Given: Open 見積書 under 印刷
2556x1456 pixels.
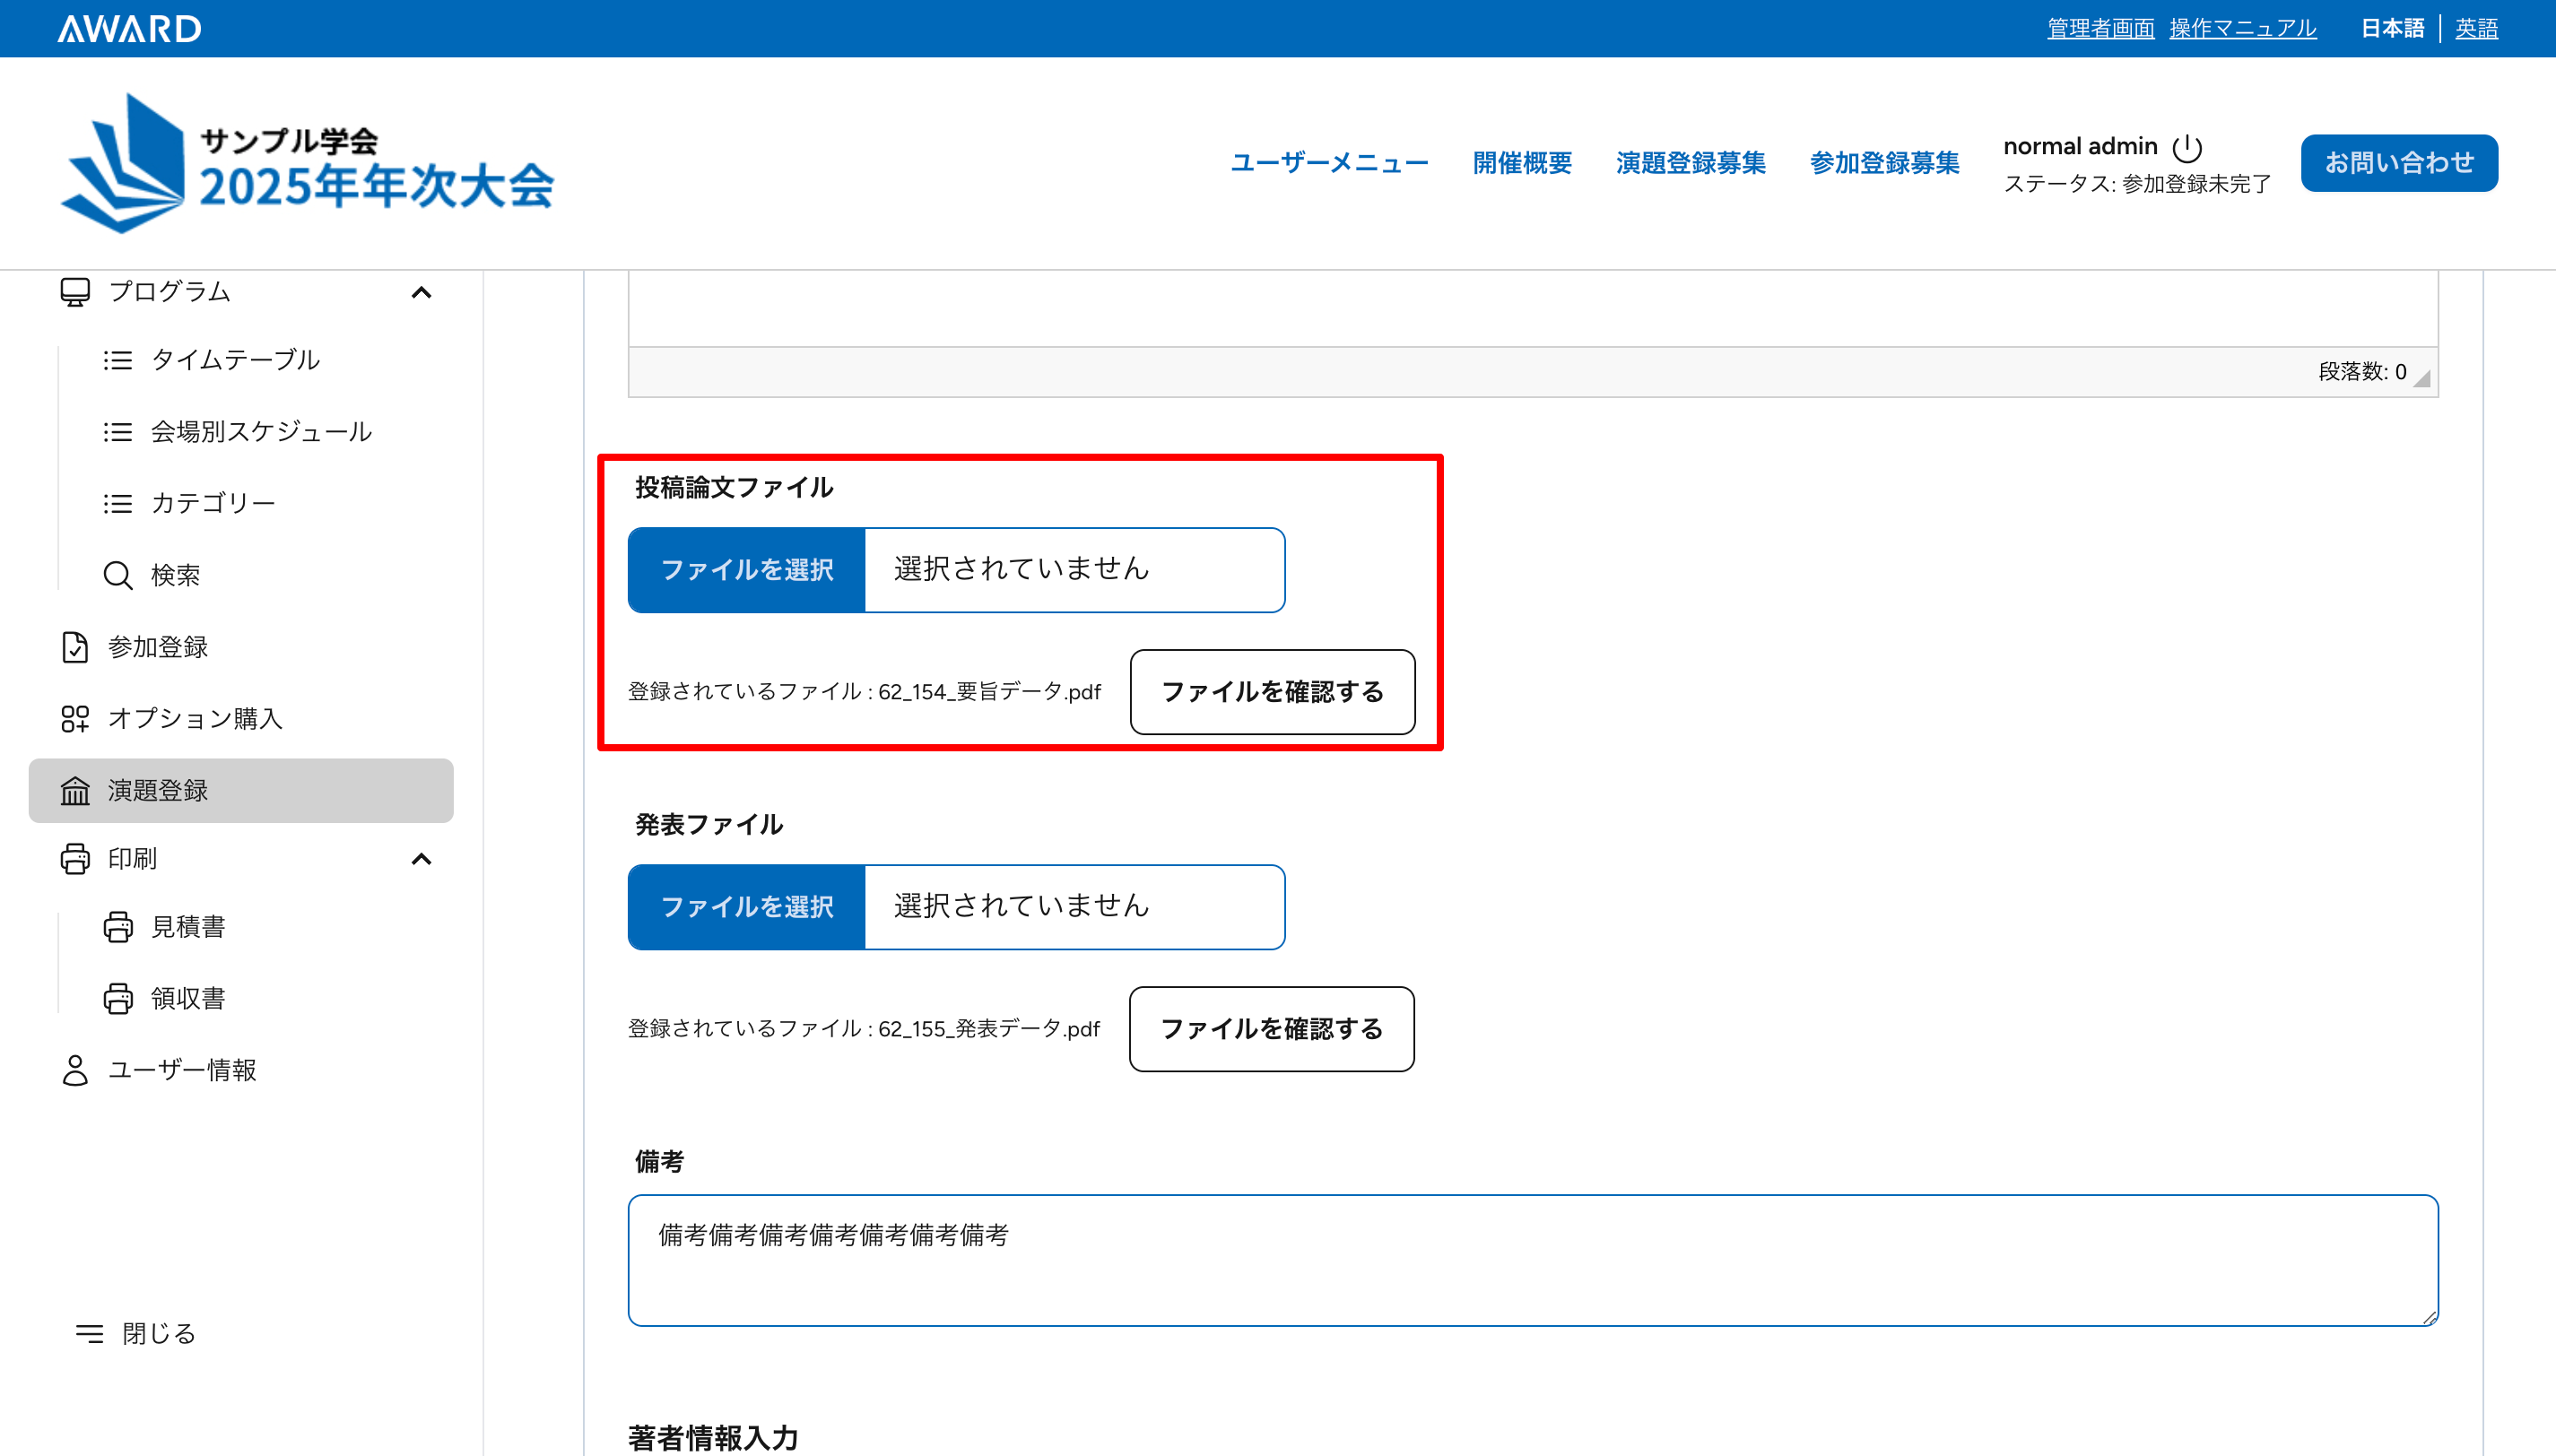Looking at the screenshot, I should coord(188,927).
